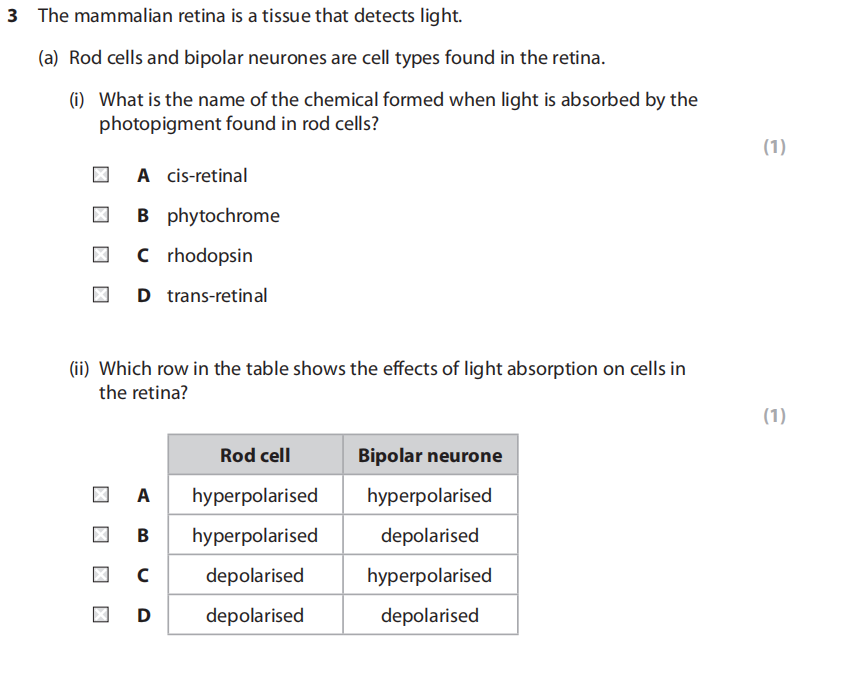Tick the checkbox for option A cis-retinal
This screenshot has width=864, height=682.
click(x=100, y=176)
